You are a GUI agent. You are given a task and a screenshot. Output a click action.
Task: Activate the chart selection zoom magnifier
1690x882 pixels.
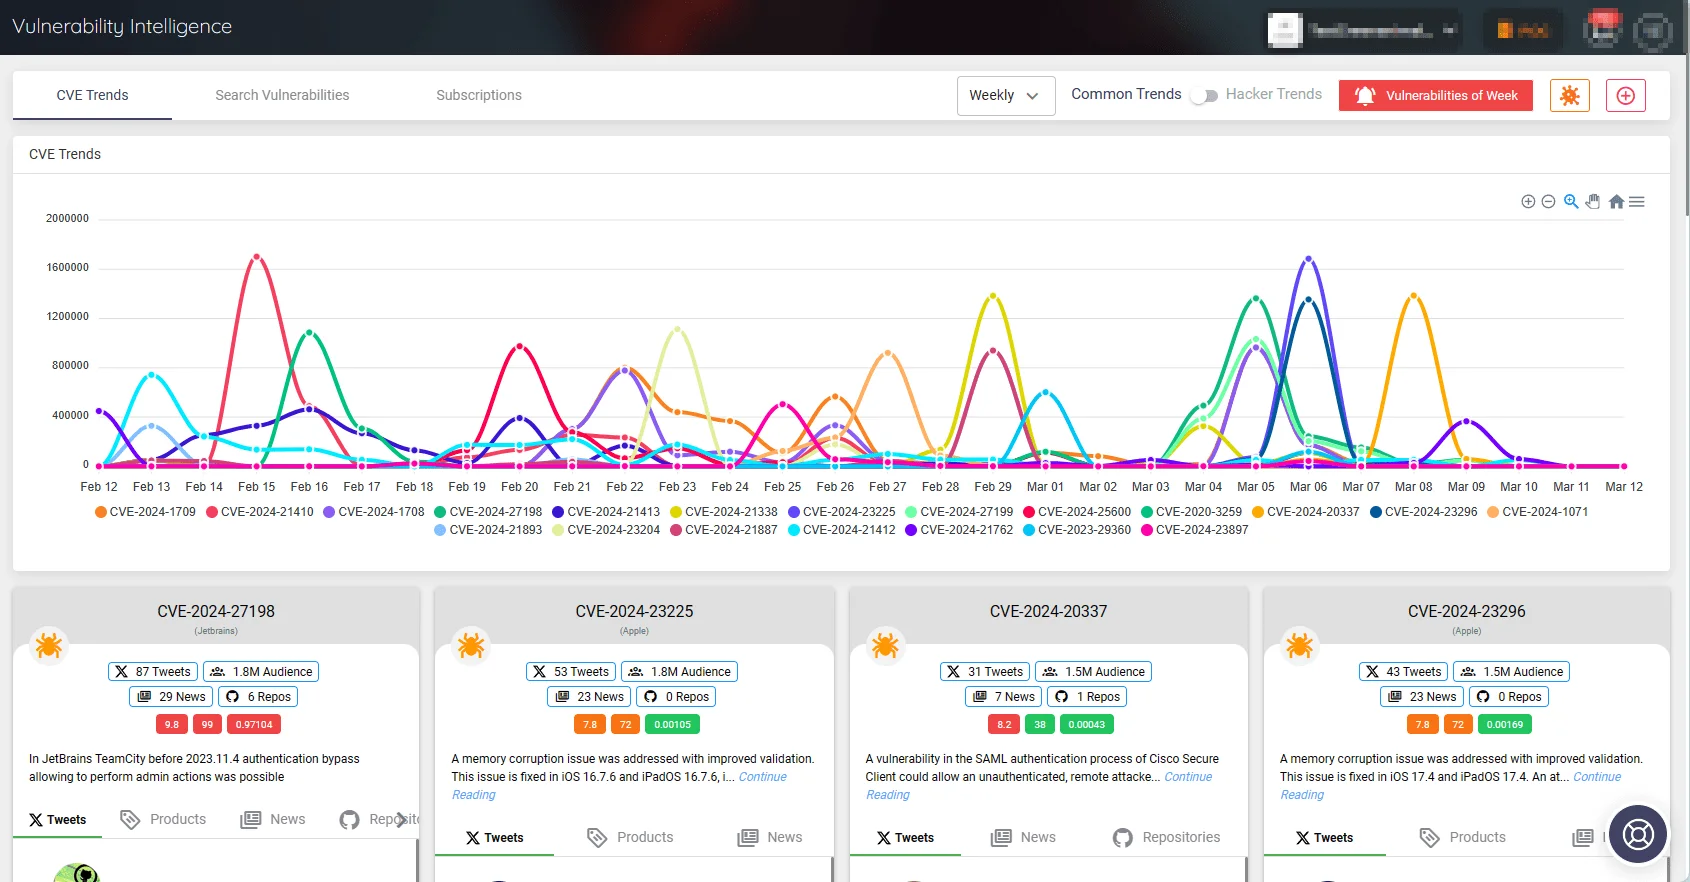point(1571,201)
